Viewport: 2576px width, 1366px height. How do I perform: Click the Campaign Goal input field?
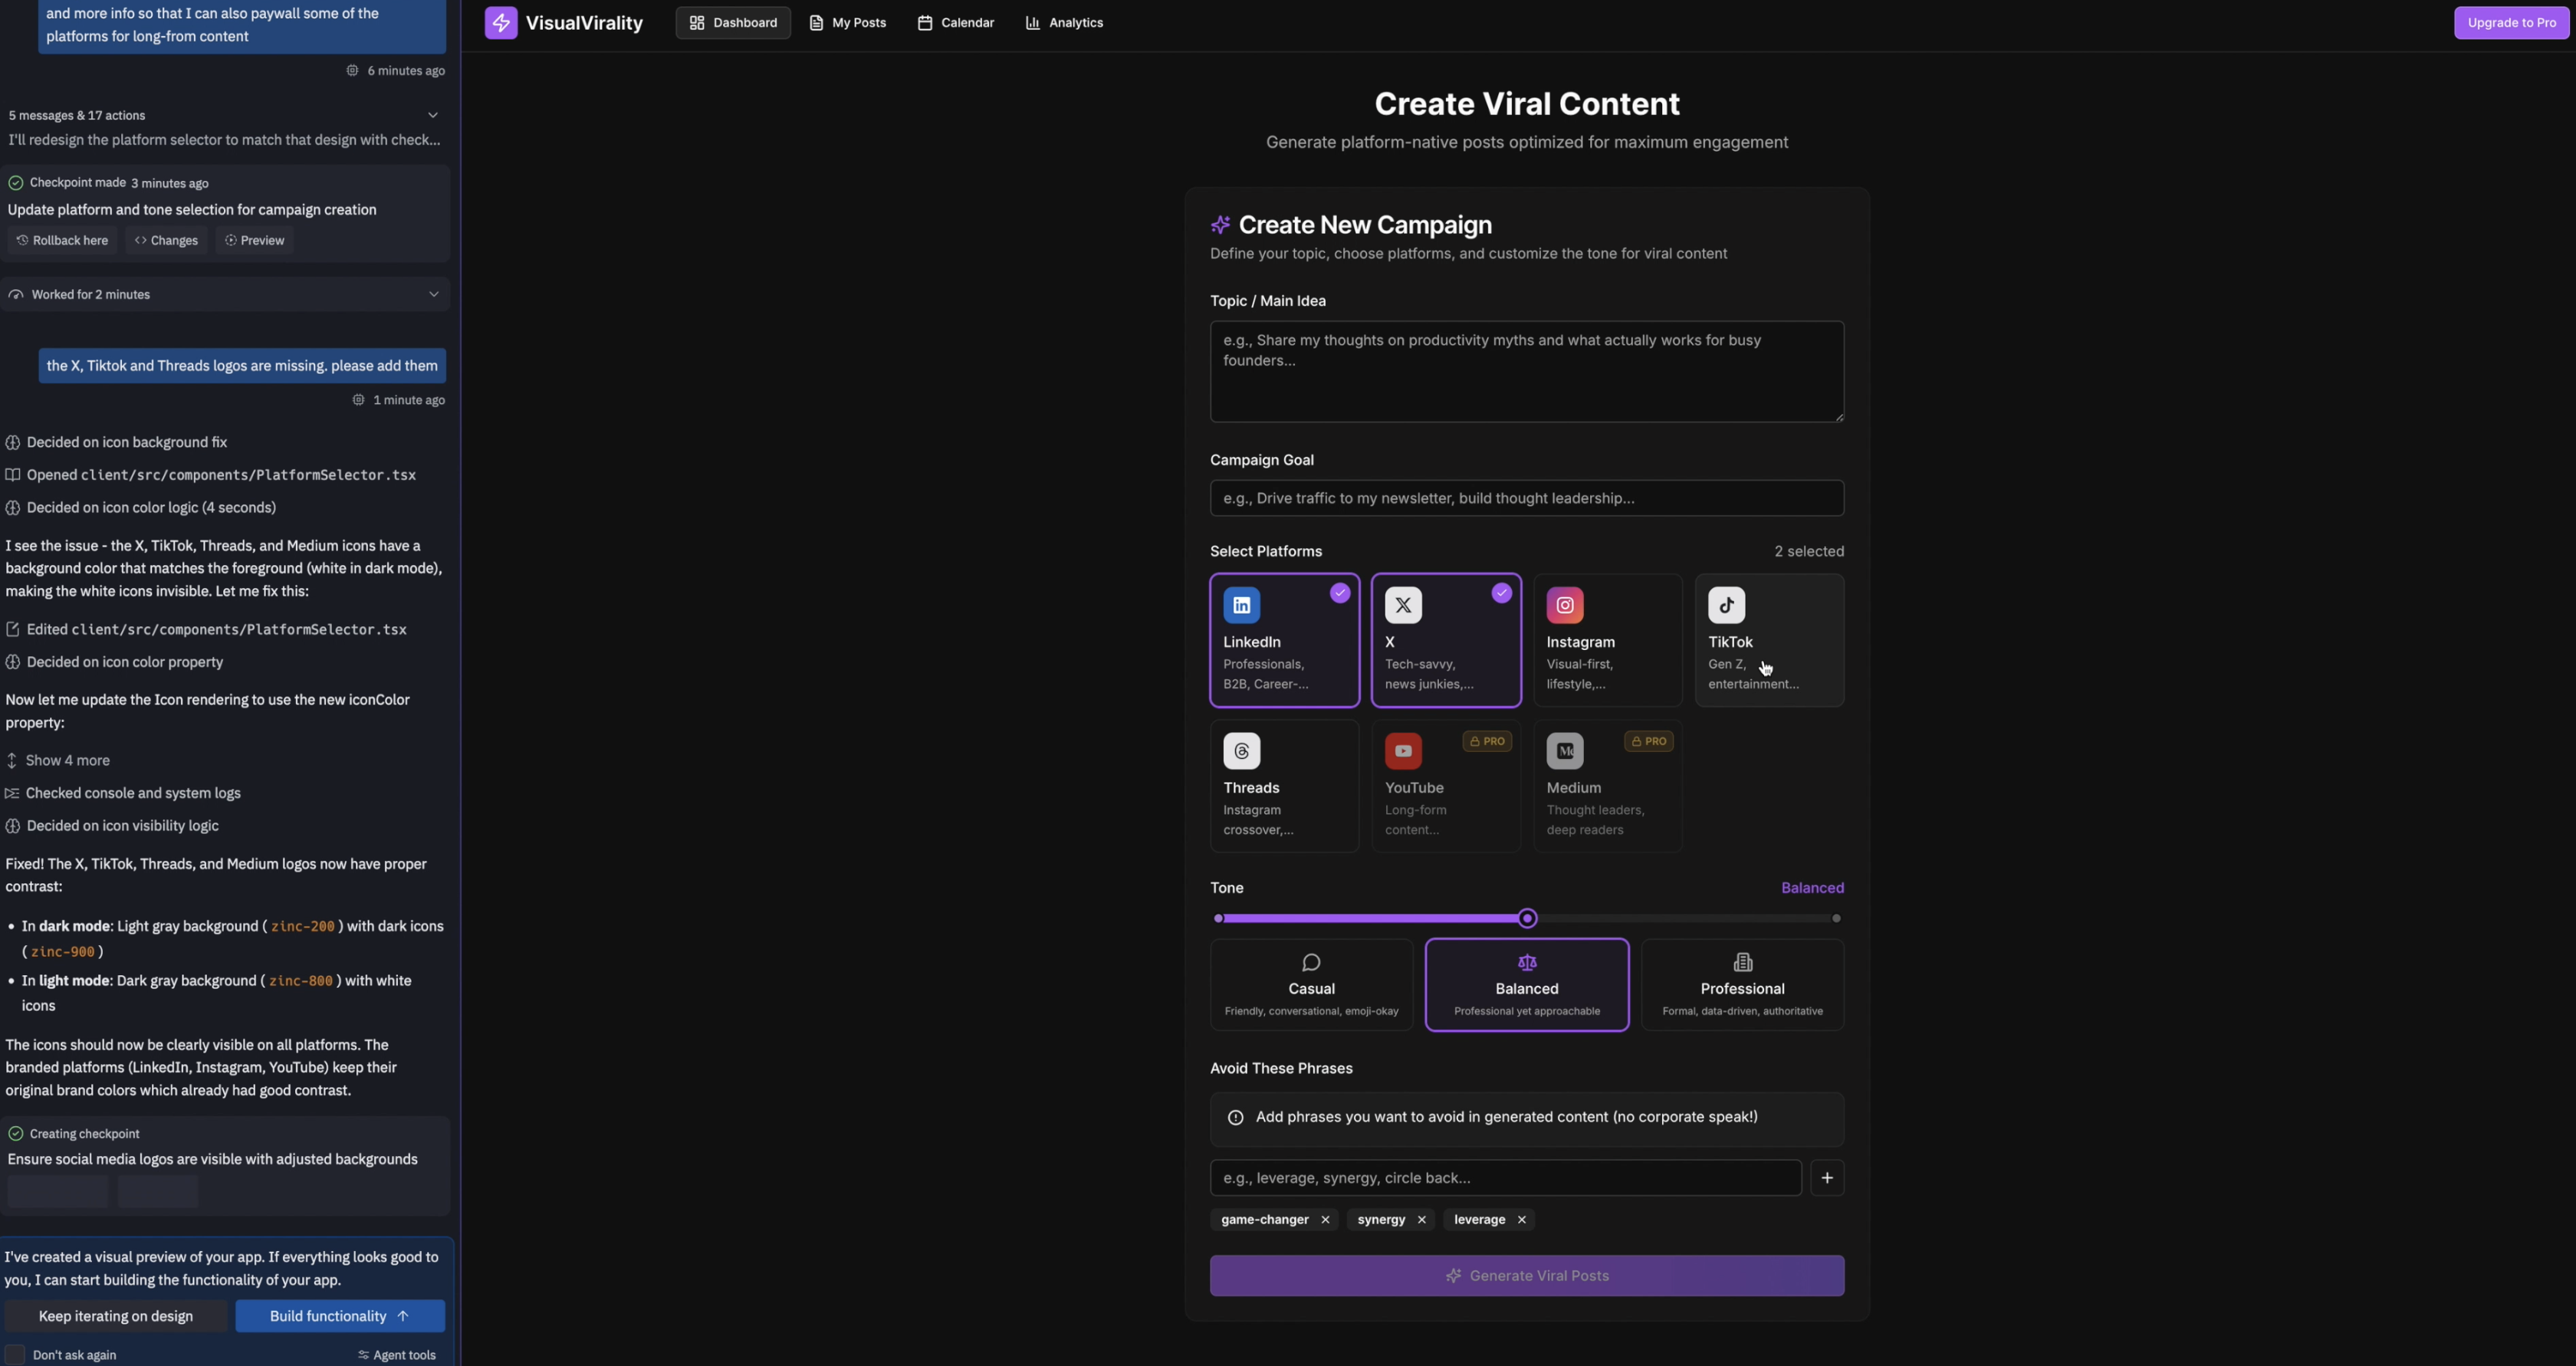[1526, 498]
